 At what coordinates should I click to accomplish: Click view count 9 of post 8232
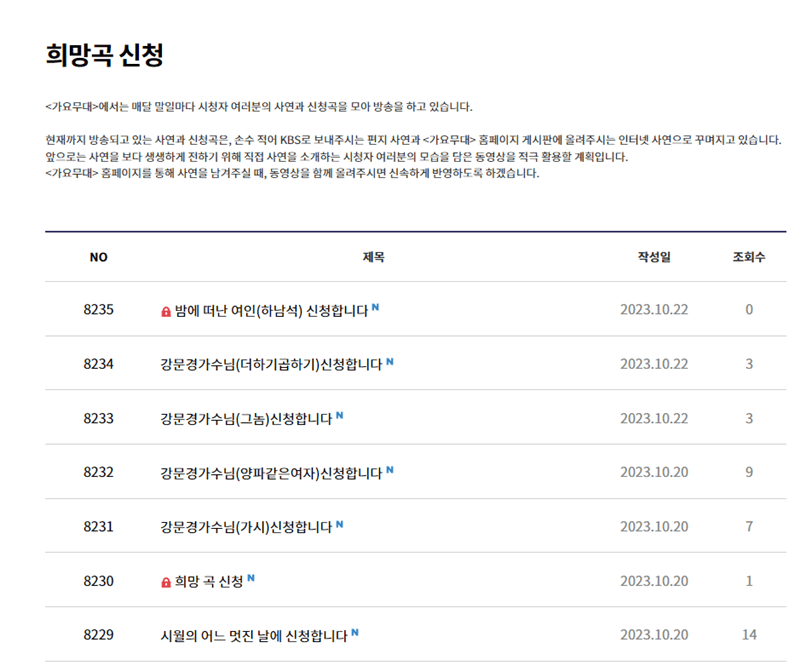pyautogui.click(x=749, y=472)
